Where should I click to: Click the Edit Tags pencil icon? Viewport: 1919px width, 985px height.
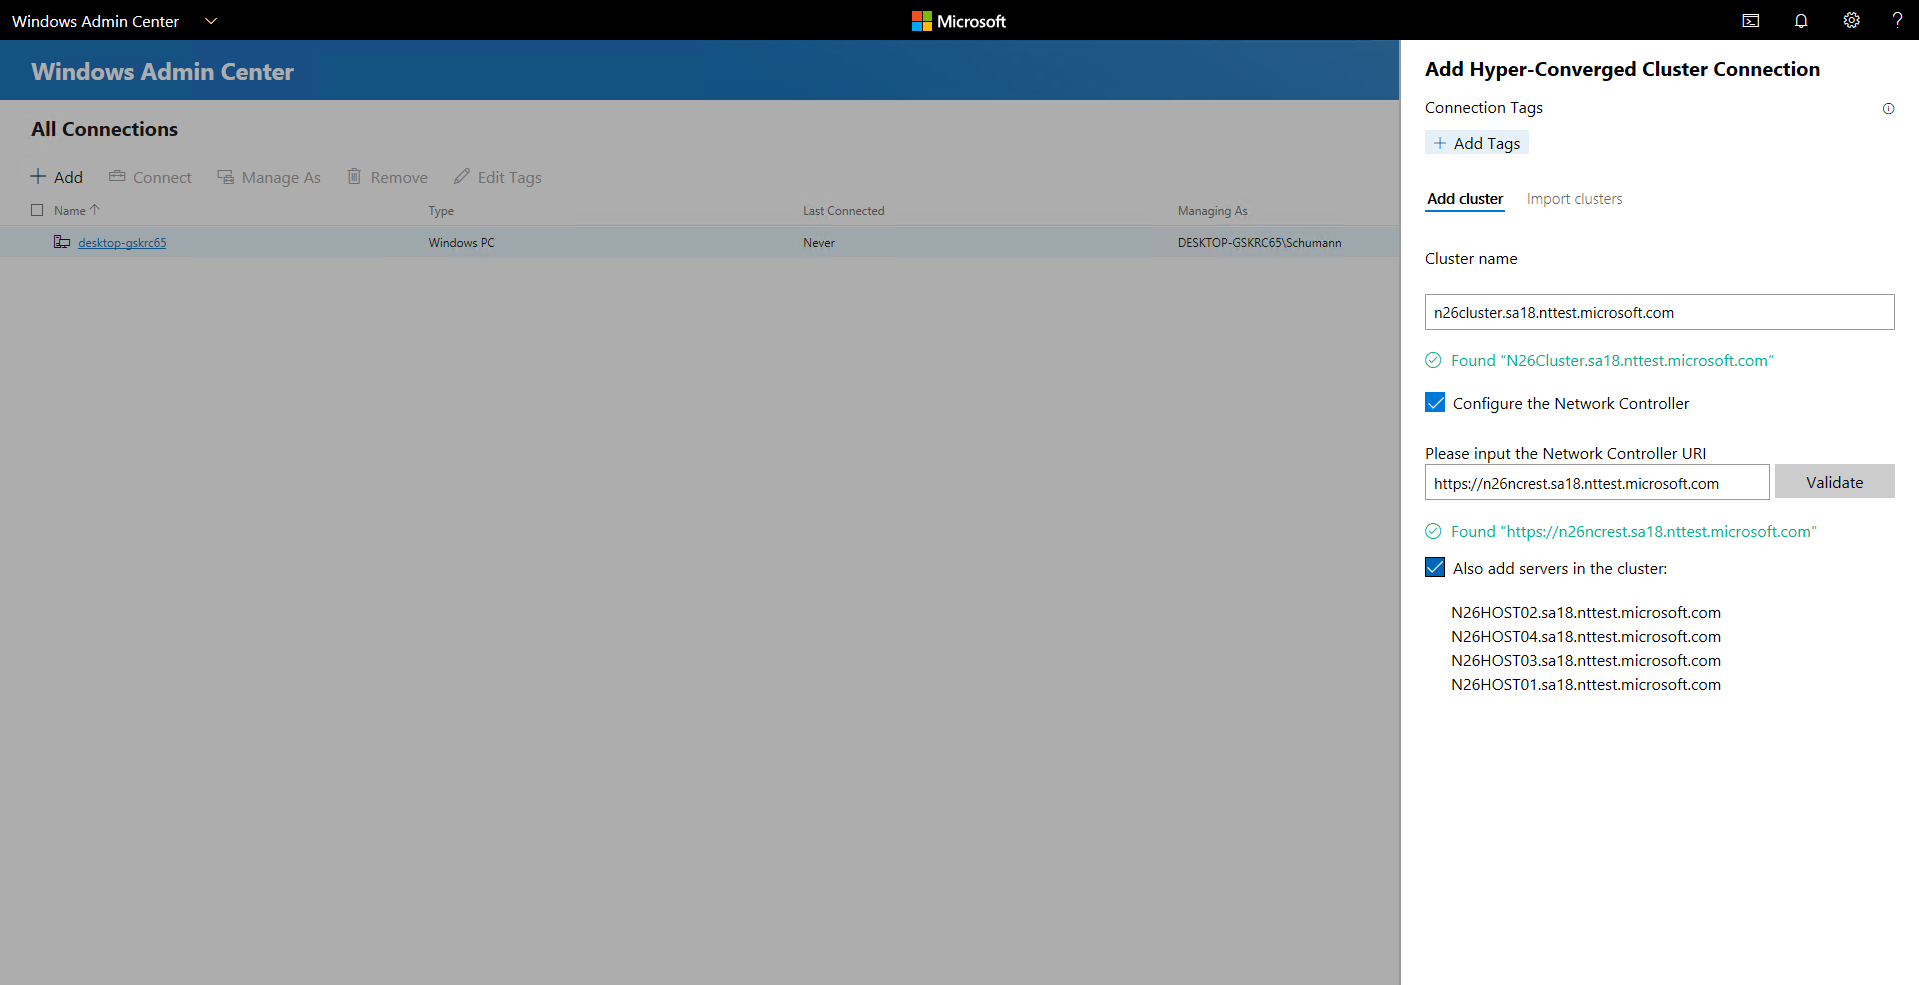click(462, 176)
